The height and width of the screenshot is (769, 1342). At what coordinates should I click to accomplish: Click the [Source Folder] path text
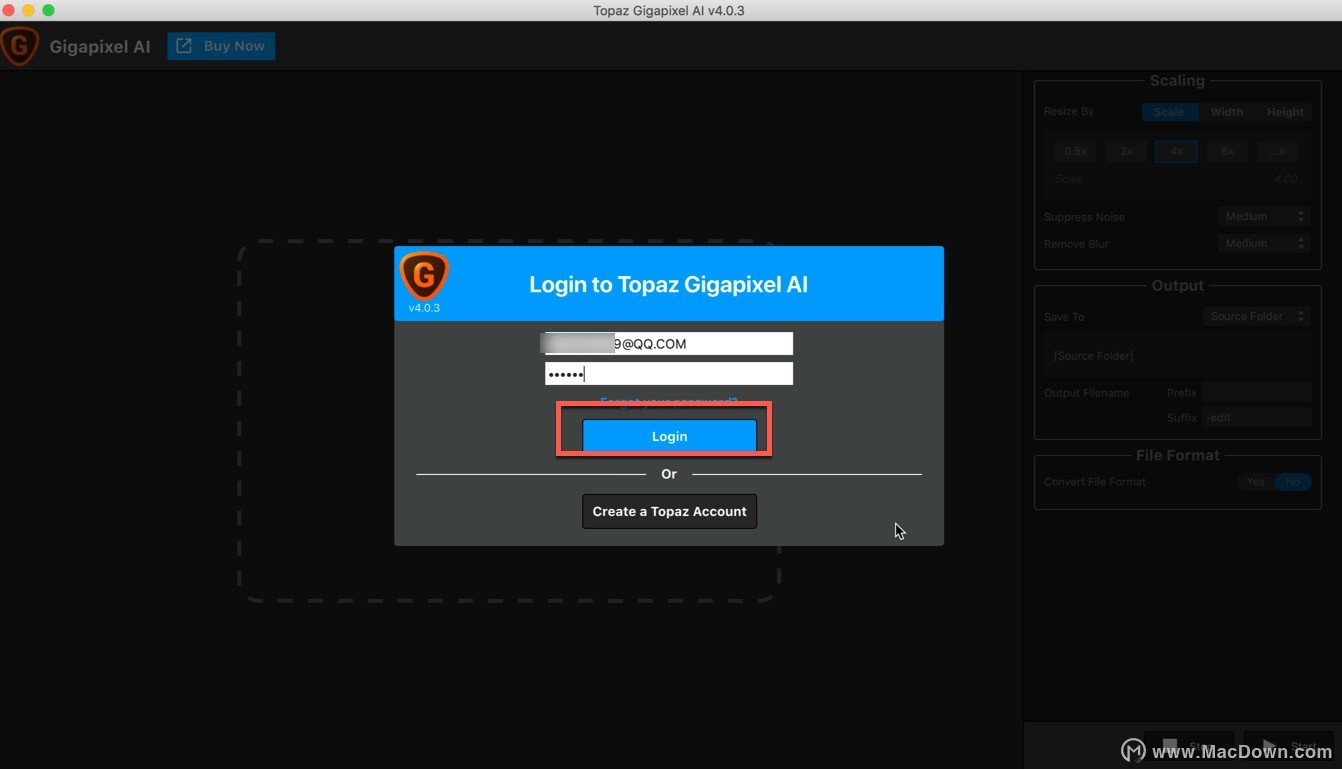1093,356
